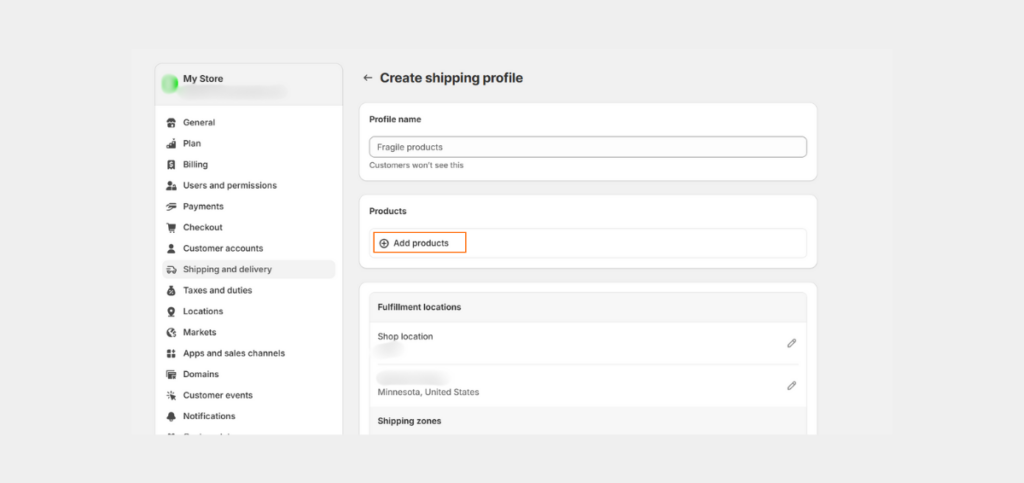The image size is (1024, 483).
Task: Click Shipping zones heading
Action: click(409, 421)
